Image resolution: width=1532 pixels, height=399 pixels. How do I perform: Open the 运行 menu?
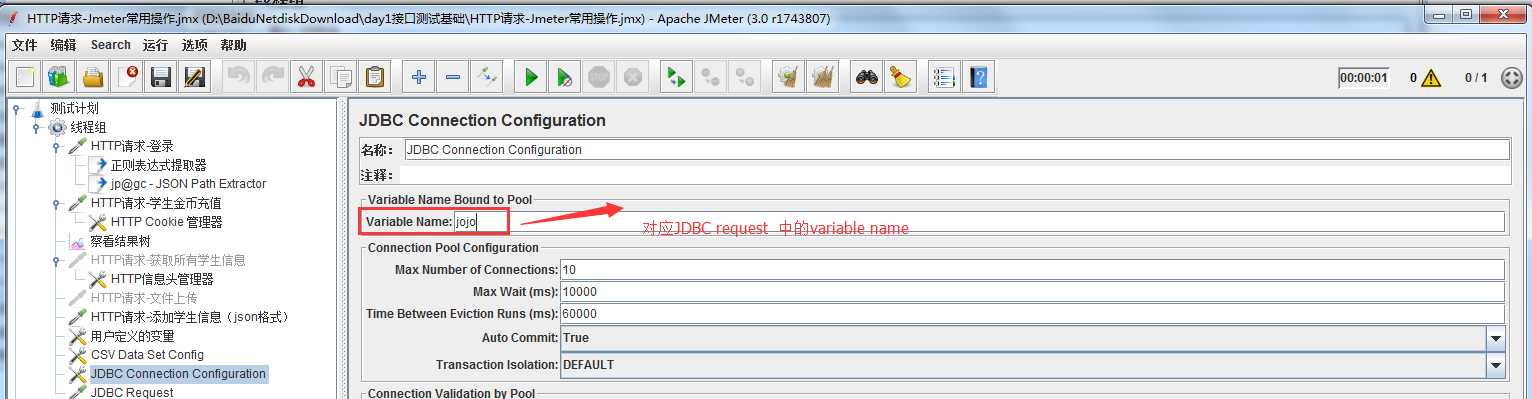click(155, 45)
